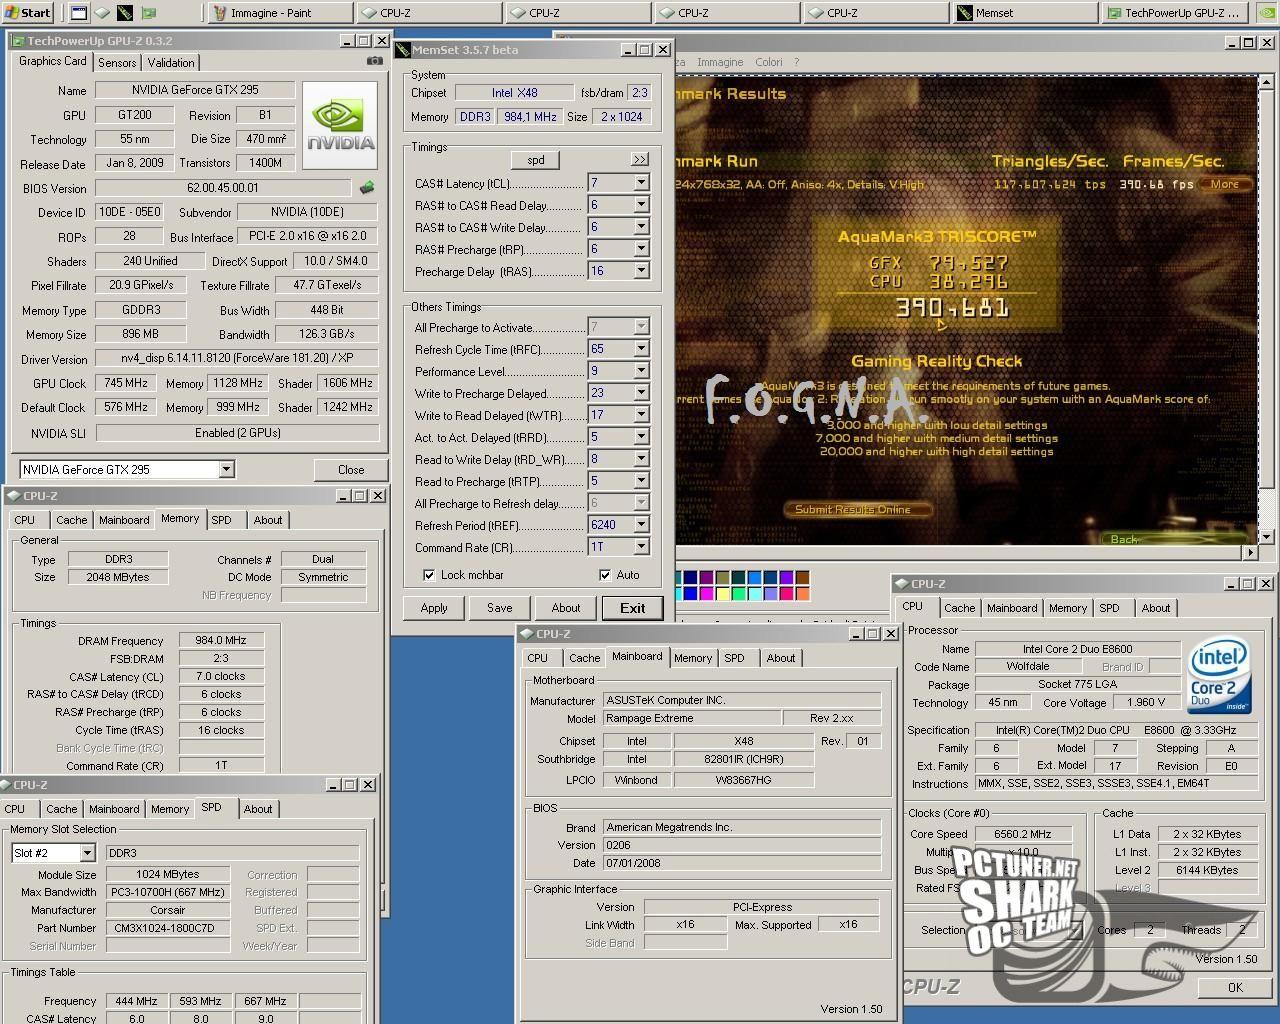The image size is (1280, 1024).
Task: Click the Close button in GPU-Z
Action: tap(351, 469)
